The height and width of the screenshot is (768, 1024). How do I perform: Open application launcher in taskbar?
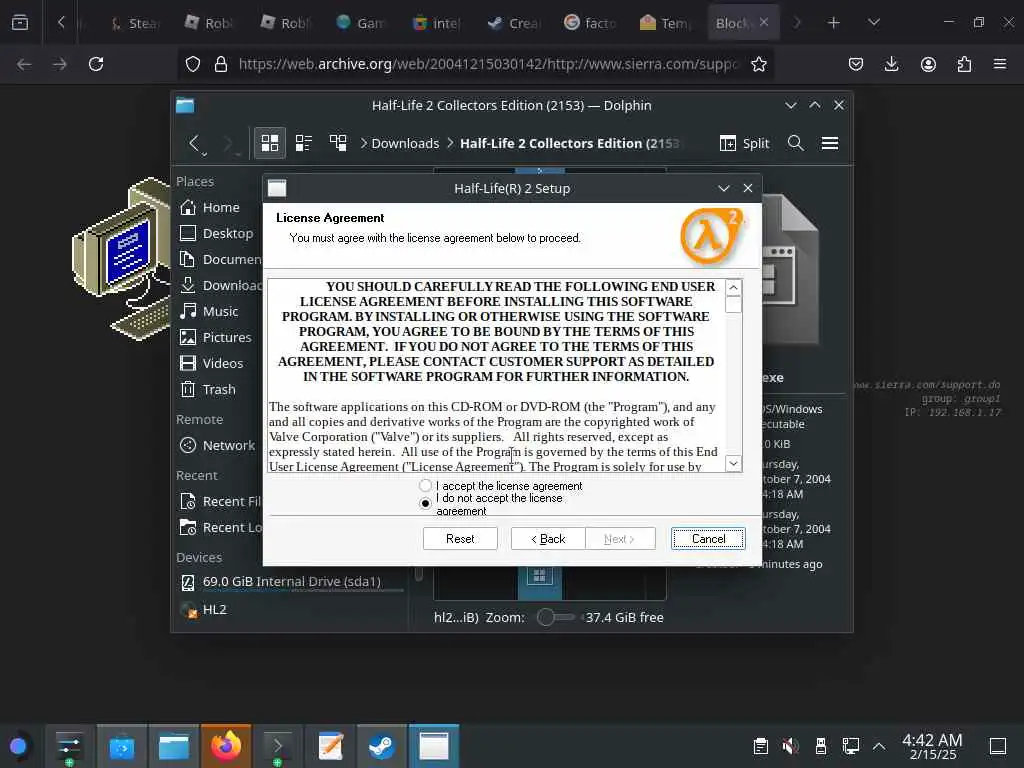(18, 746)
